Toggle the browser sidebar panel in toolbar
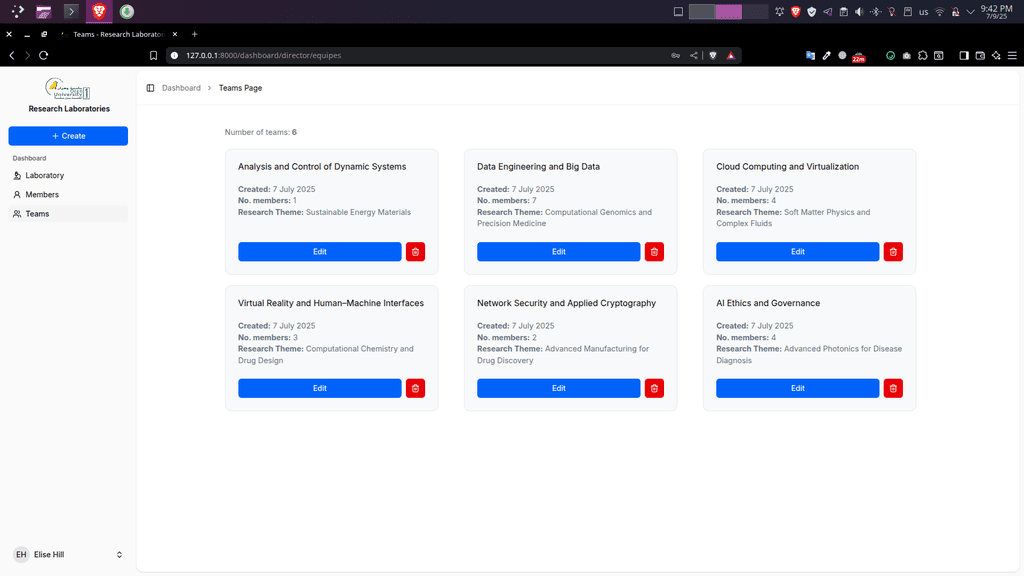The height and width of the screenshot is (576, 1024). tap(964, 55)
